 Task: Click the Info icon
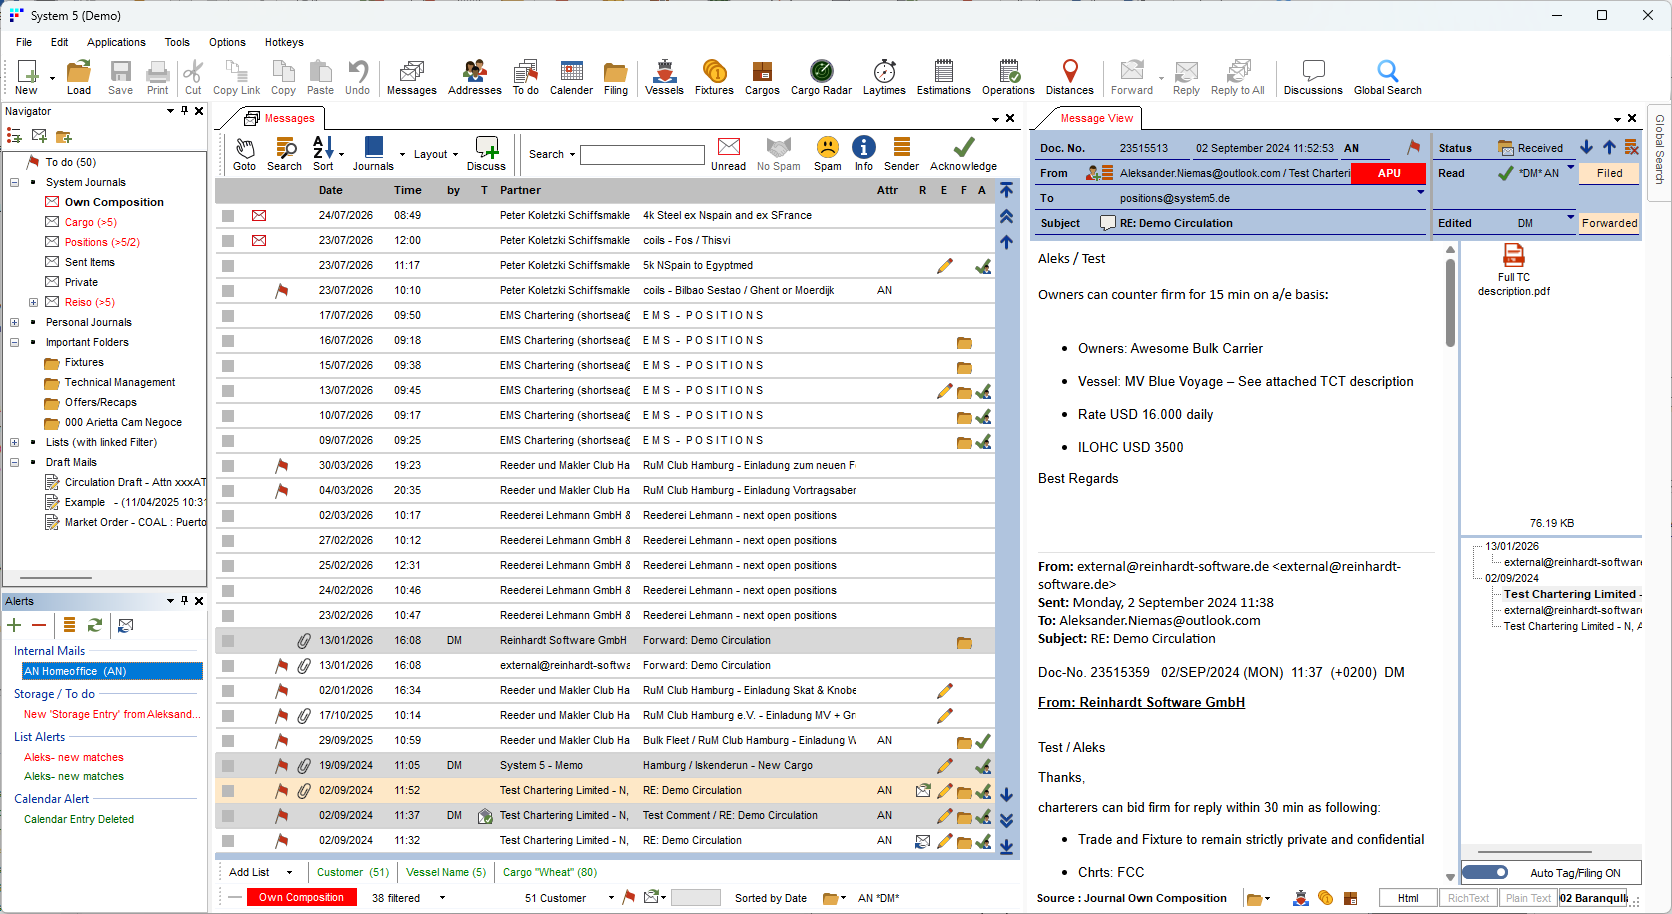click(864, 154)
